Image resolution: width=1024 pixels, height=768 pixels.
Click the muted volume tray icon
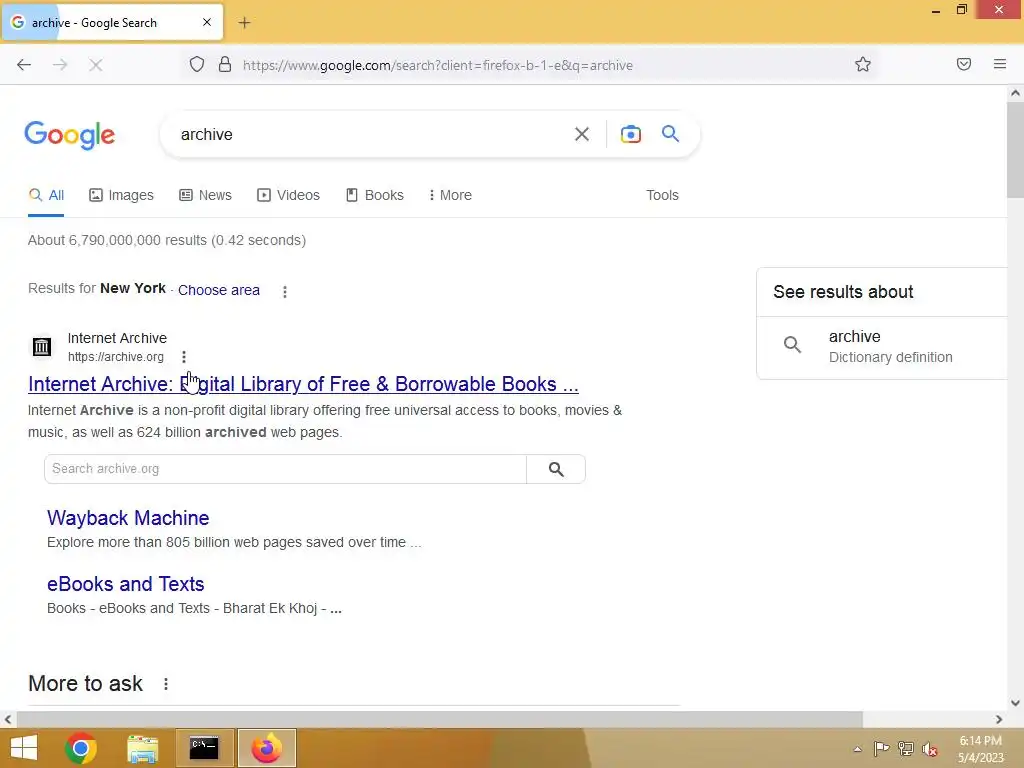tap(929, 749)
